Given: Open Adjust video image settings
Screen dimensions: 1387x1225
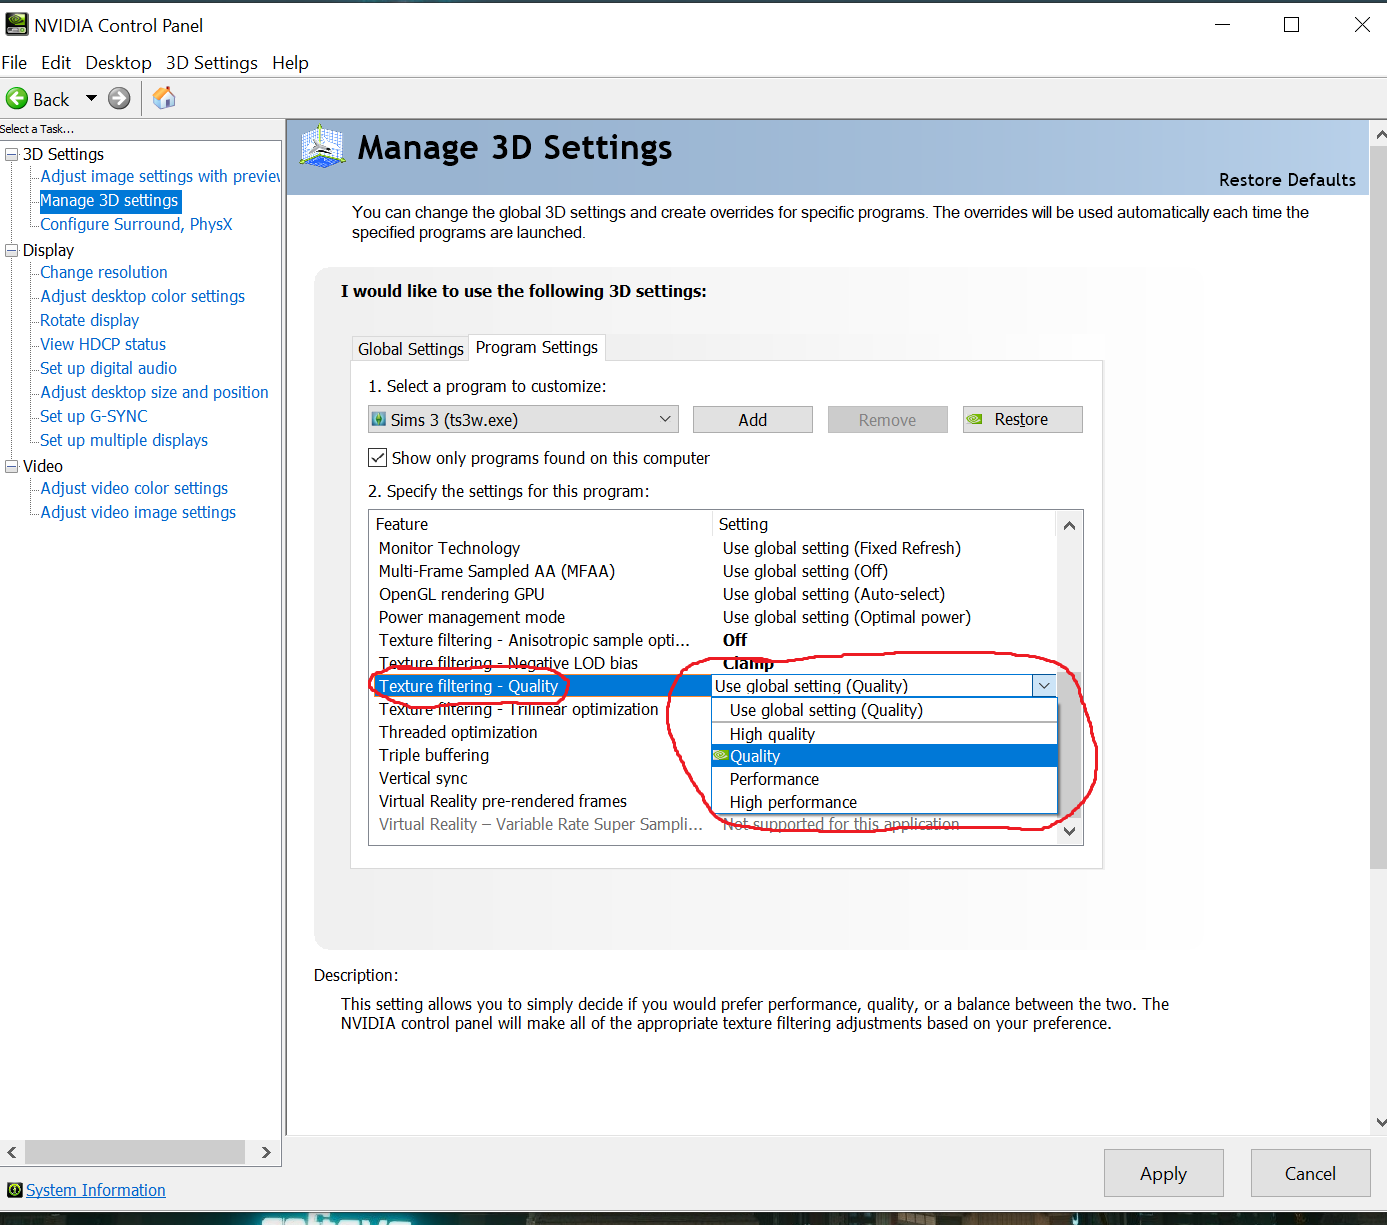Looking at the screenshot, I should click(138, 512).
